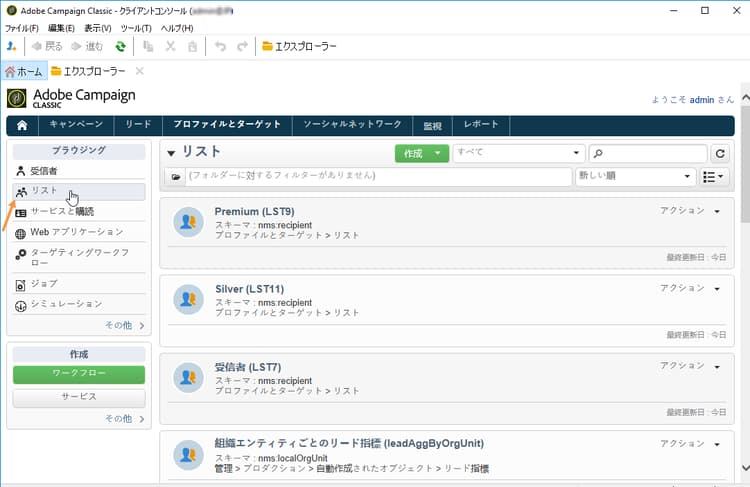This screenshot has width=750, height=487.
Task: Open シミュレーション in the browsing panel
Action: pos(79,305)
